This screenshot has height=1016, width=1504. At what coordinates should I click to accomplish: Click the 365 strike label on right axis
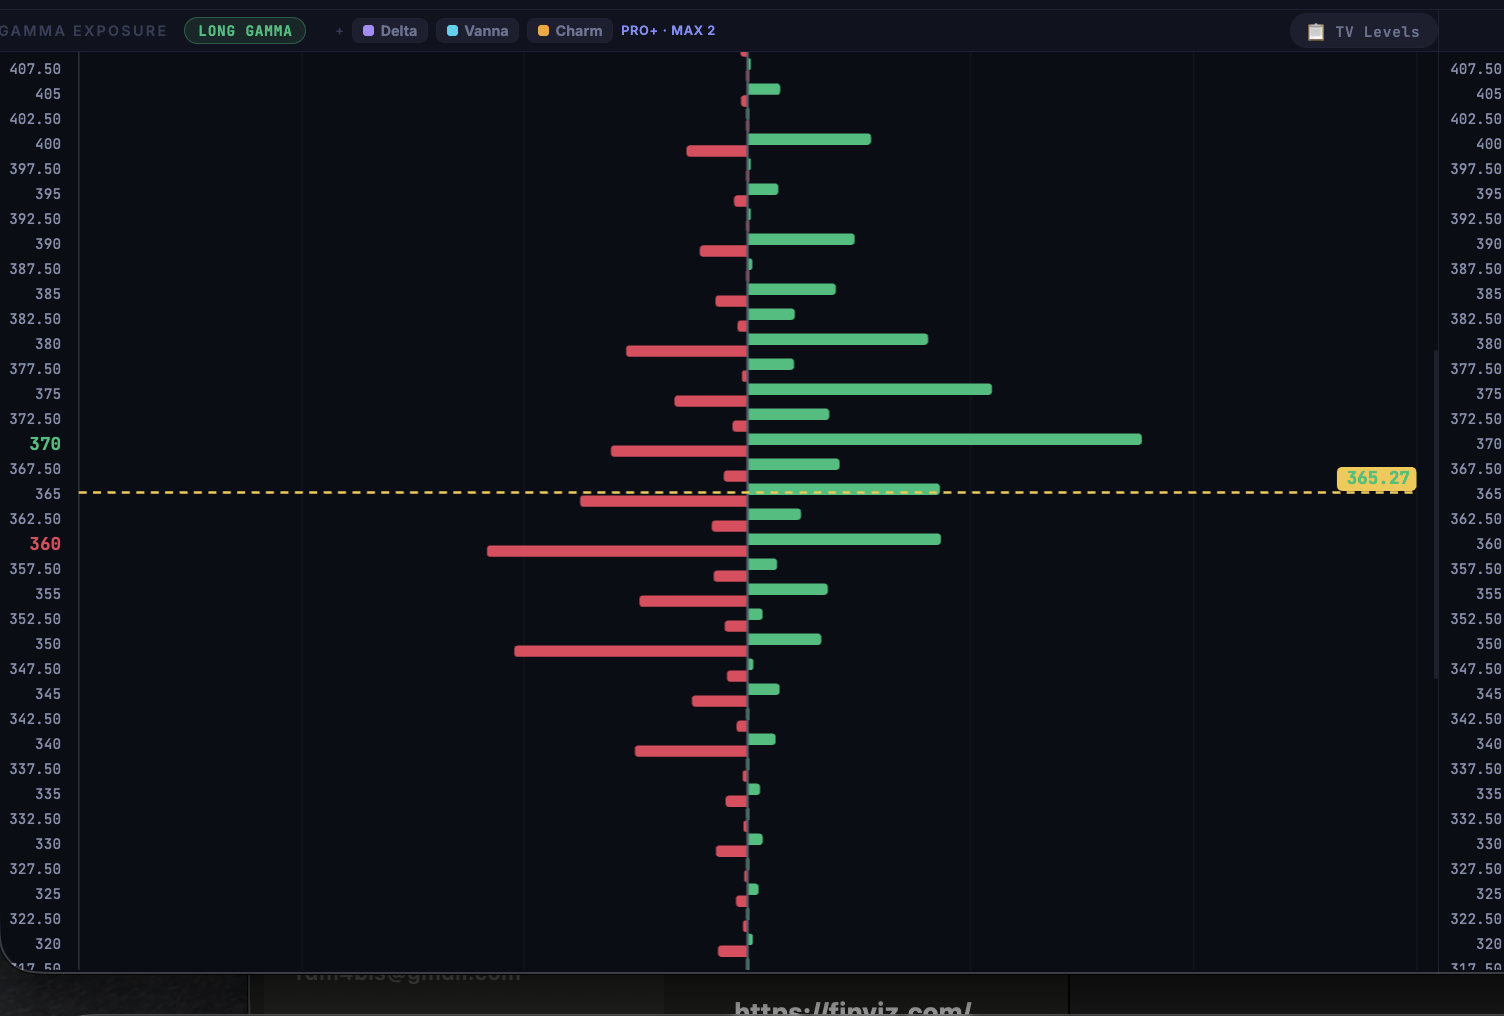tap(1489, 494)
